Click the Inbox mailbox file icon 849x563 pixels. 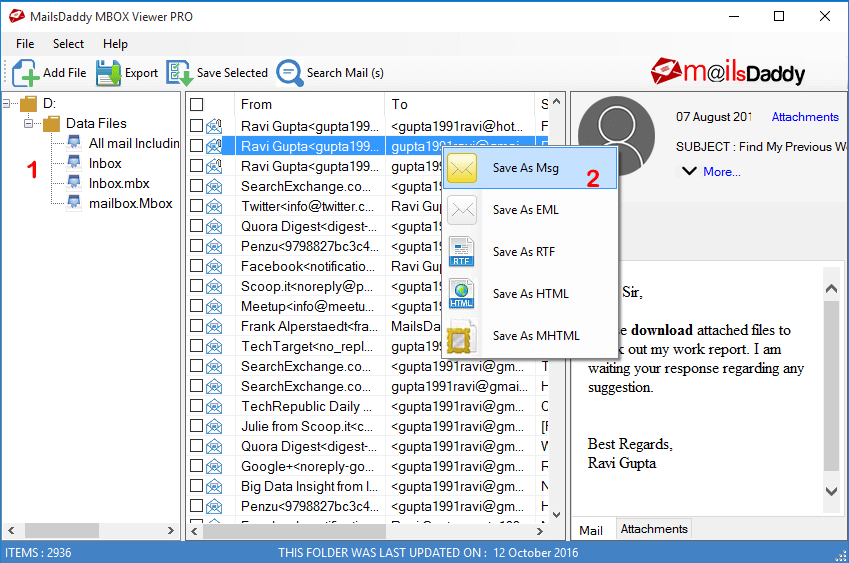74,162
